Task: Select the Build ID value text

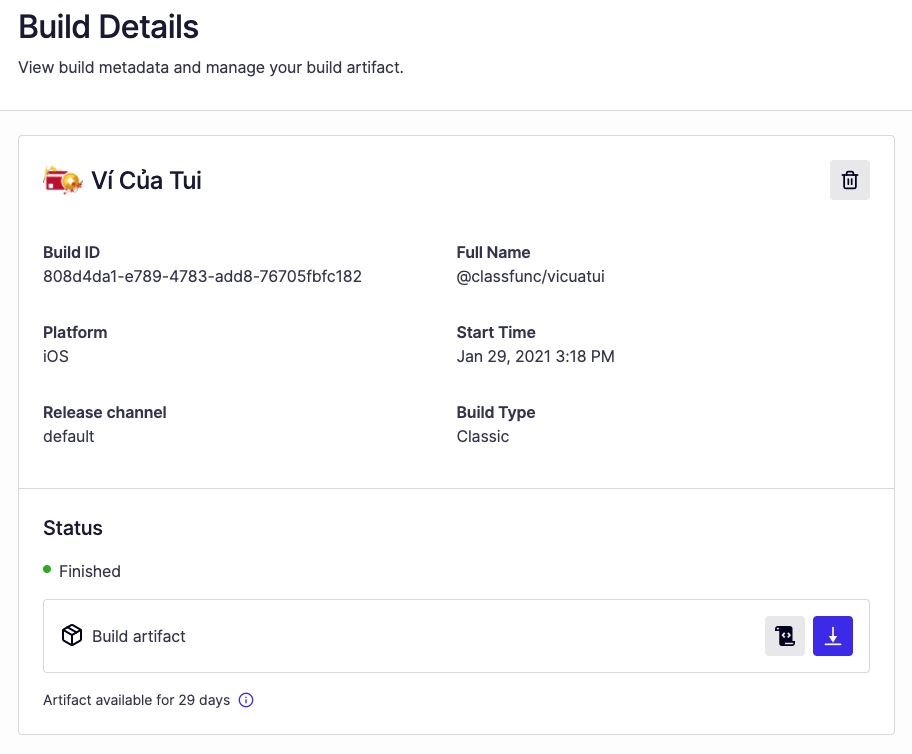Action: tap(202, 276)
